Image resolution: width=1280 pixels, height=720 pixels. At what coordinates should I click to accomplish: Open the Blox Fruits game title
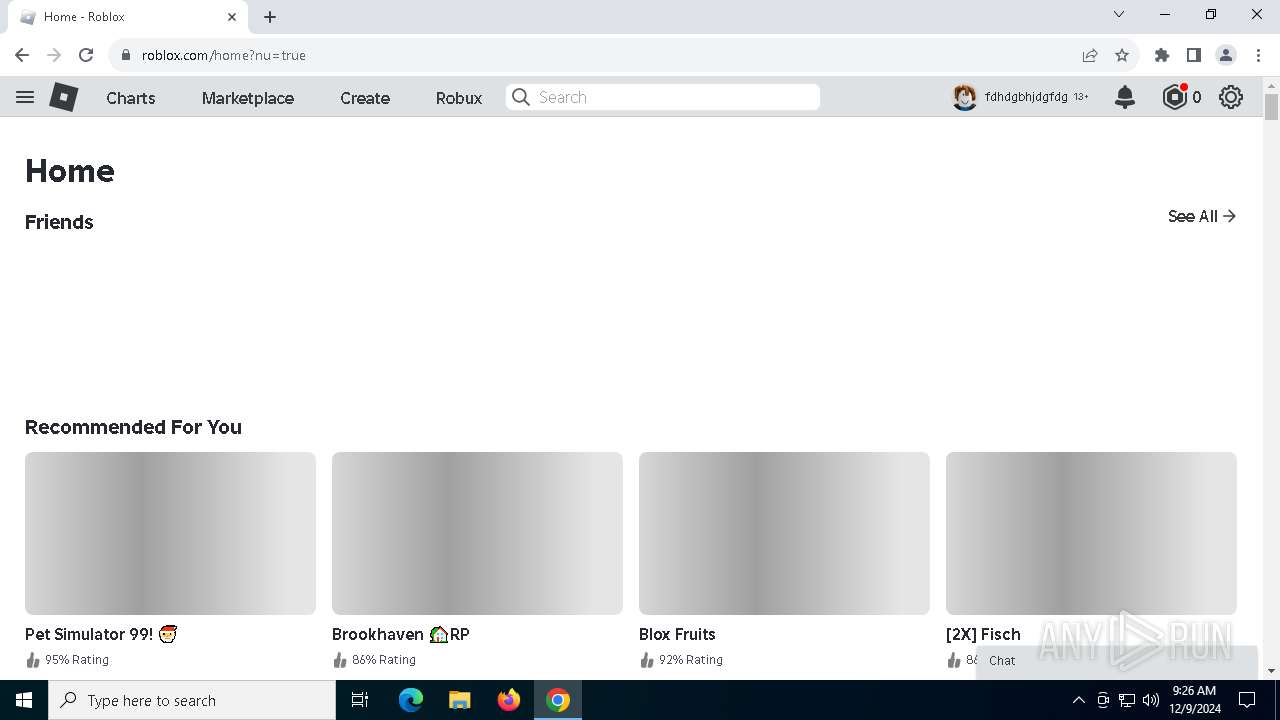[677, 634]
